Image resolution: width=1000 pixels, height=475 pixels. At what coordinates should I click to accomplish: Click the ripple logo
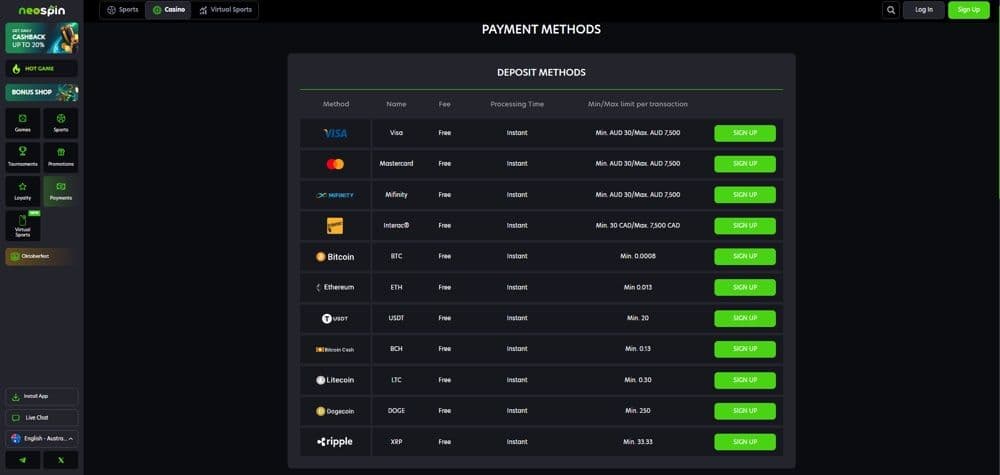[x=335, y=442]
